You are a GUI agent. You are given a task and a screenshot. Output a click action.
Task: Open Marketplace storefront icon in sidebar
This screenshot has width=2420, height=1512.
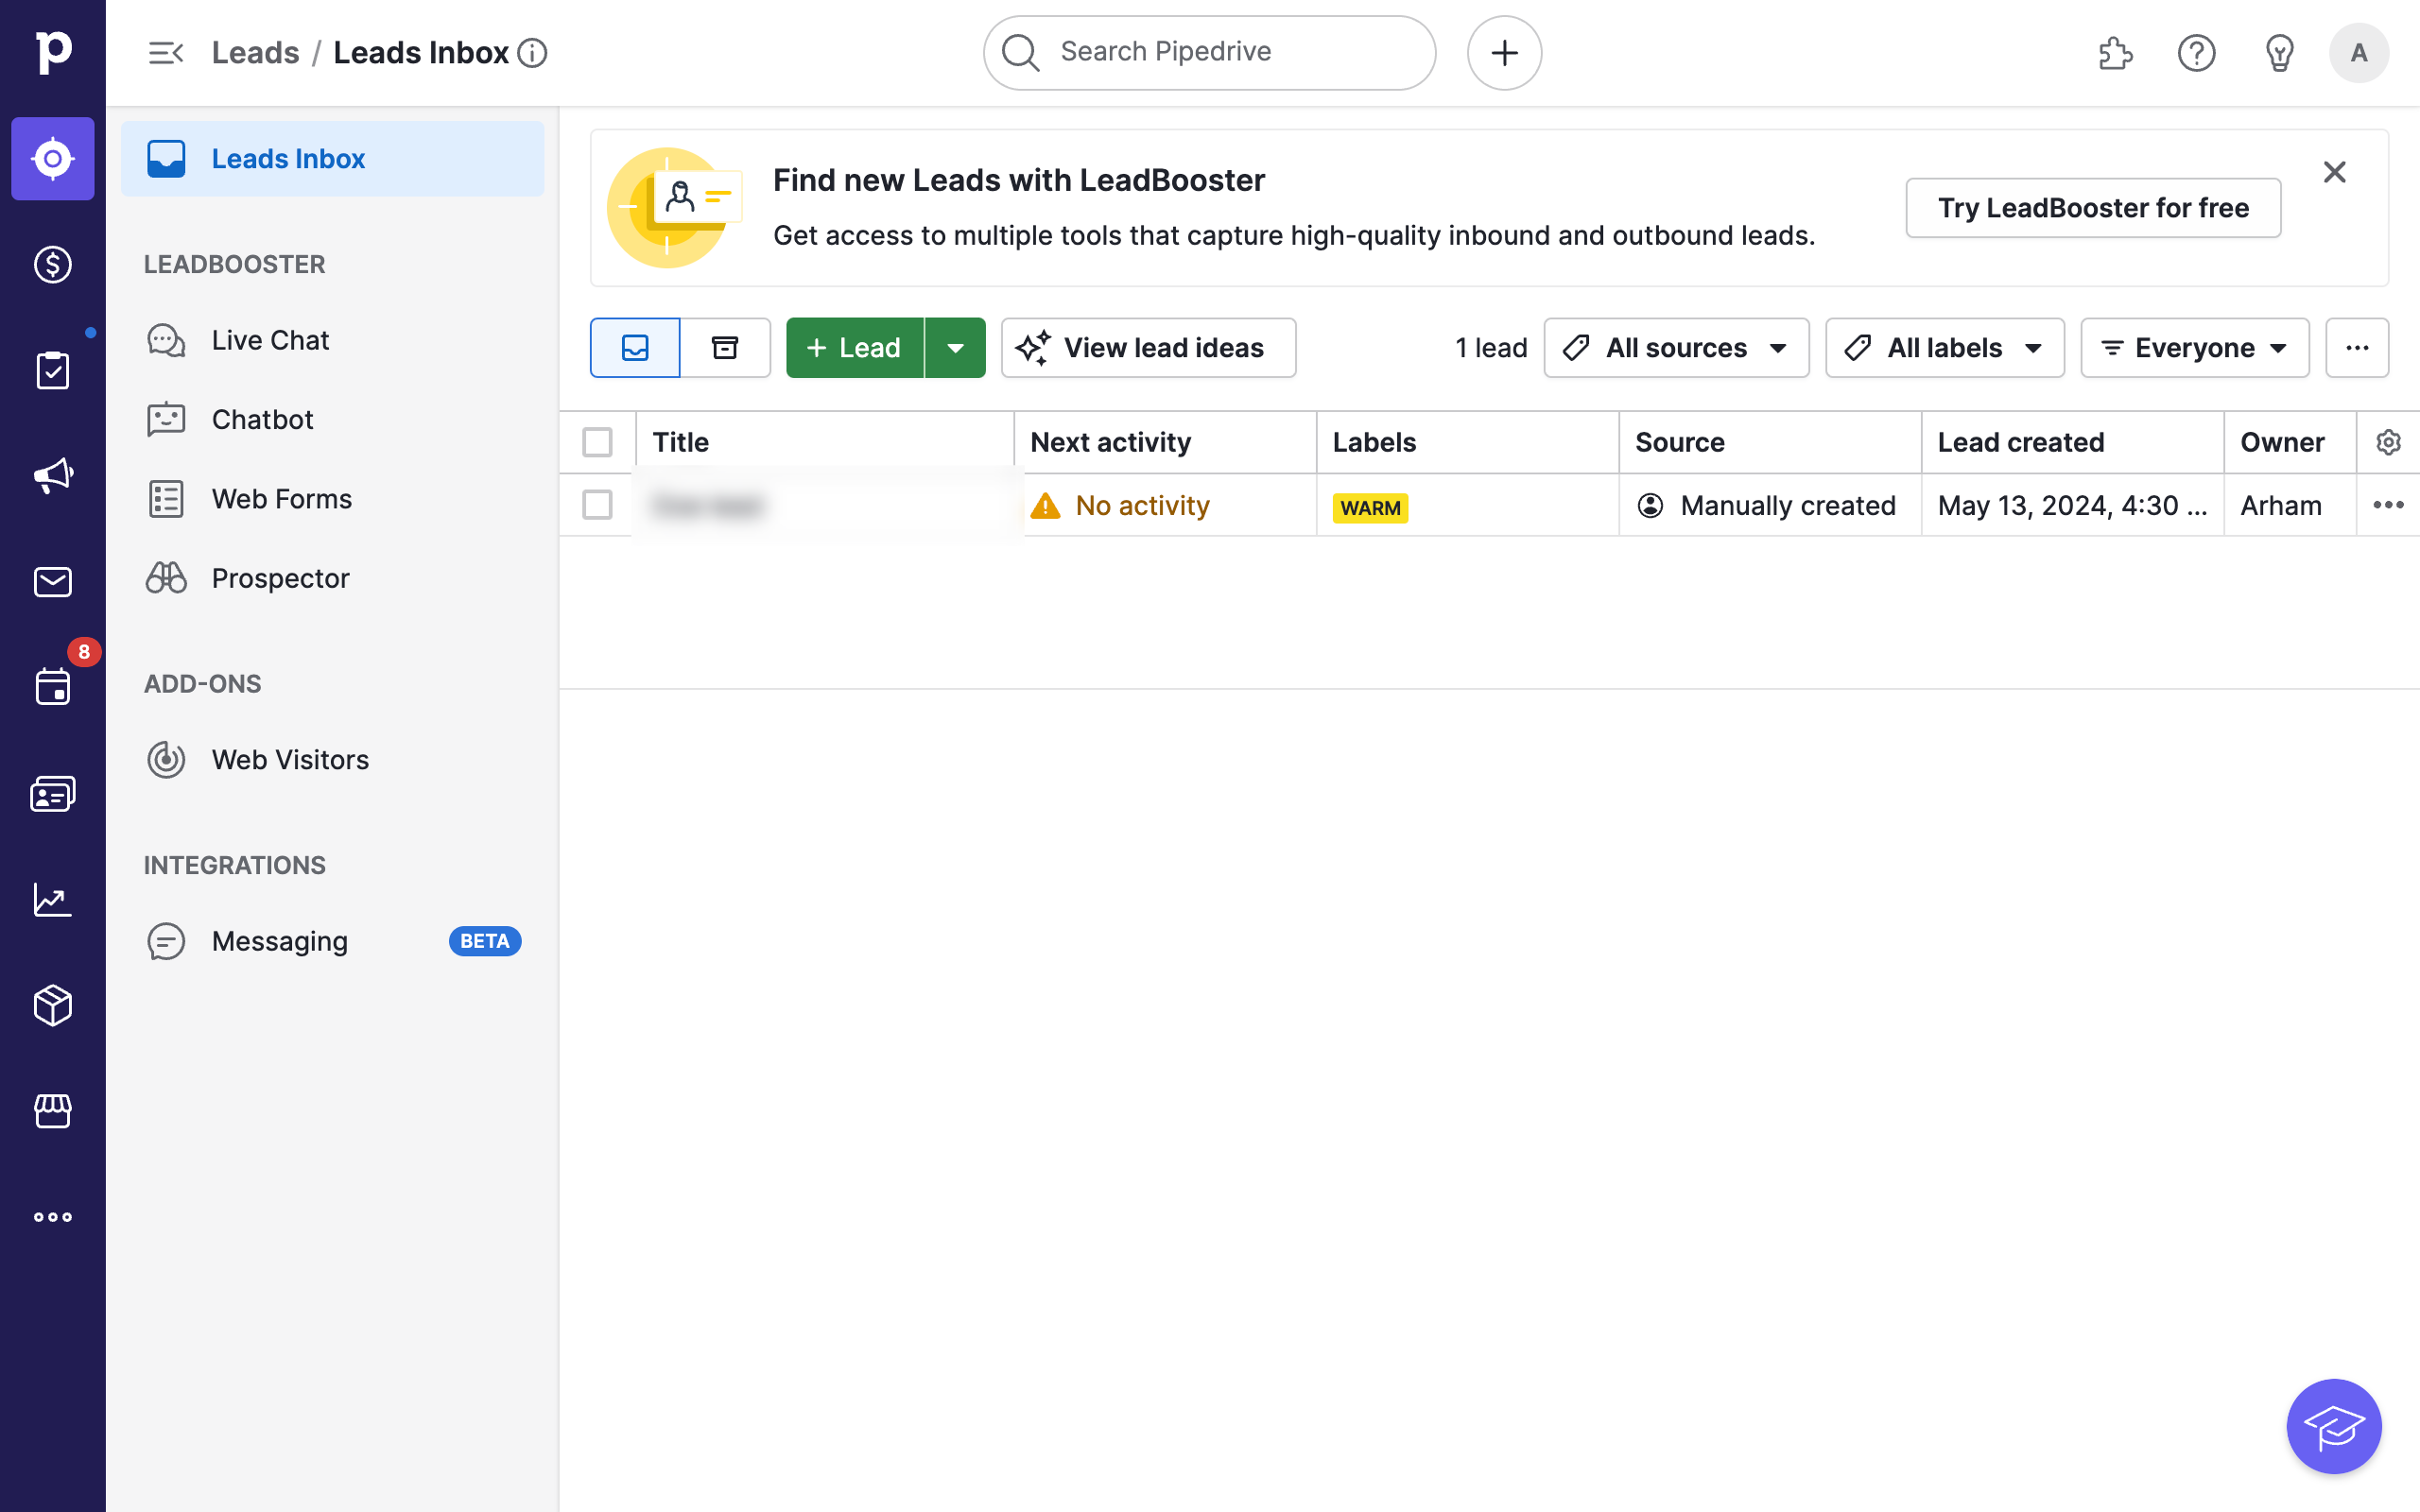click(52, 1111)
